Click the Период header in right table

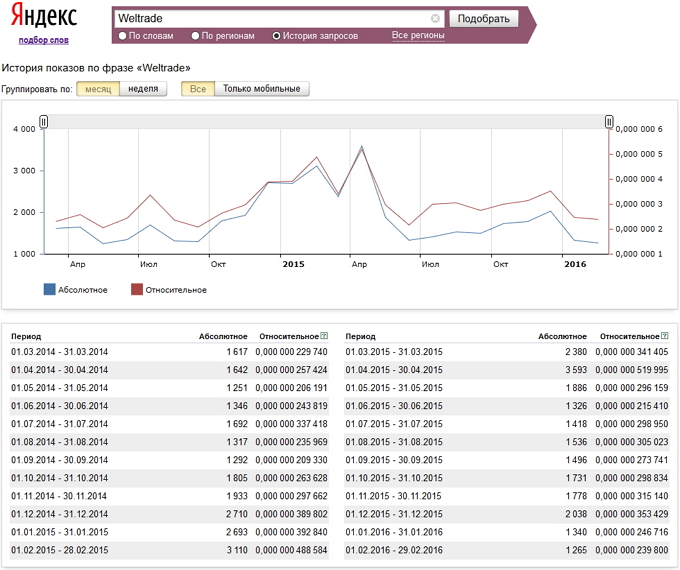tap(360, 336)
